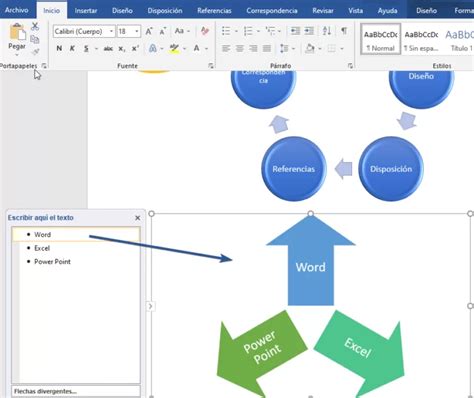Screen dimensions: 474x398
Task: Switch to the Referencias ribbon tab
Action: pyautogui.click(x=214, y=11)
